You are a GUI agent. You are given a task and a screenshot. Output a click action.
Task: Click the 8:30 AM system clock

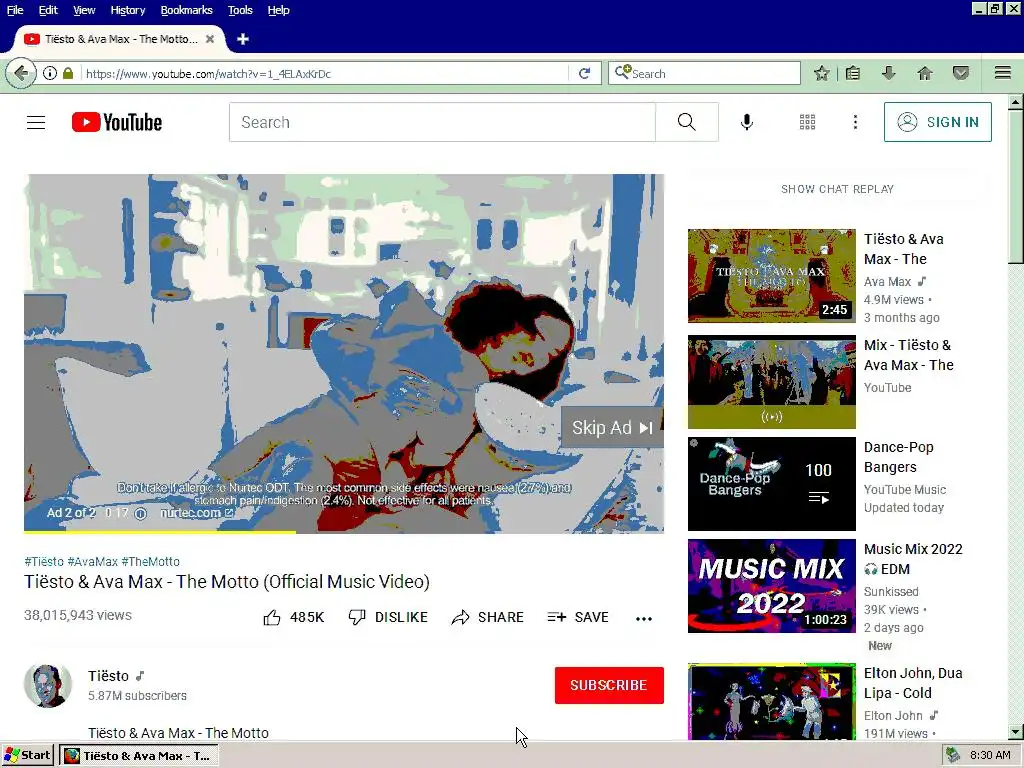point(990,756)
